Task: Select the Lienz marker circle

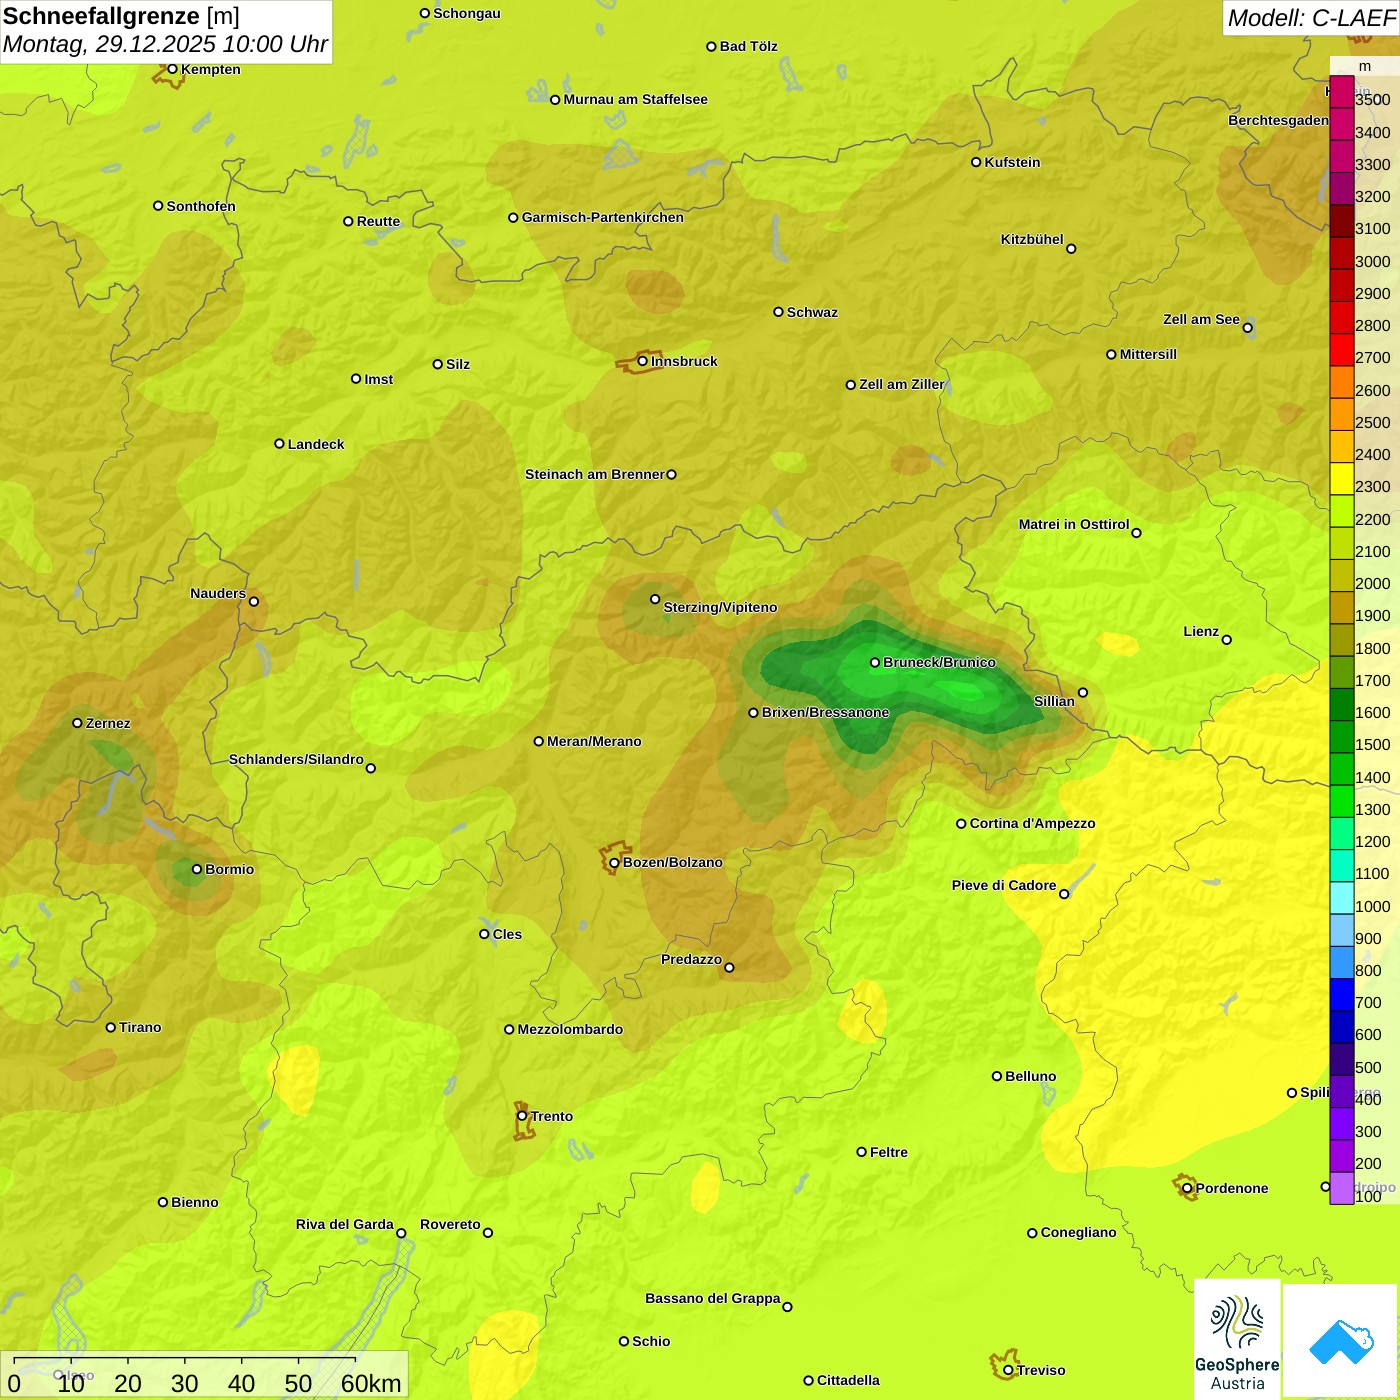Action: pyautogui.click(x=1227, y=640)
